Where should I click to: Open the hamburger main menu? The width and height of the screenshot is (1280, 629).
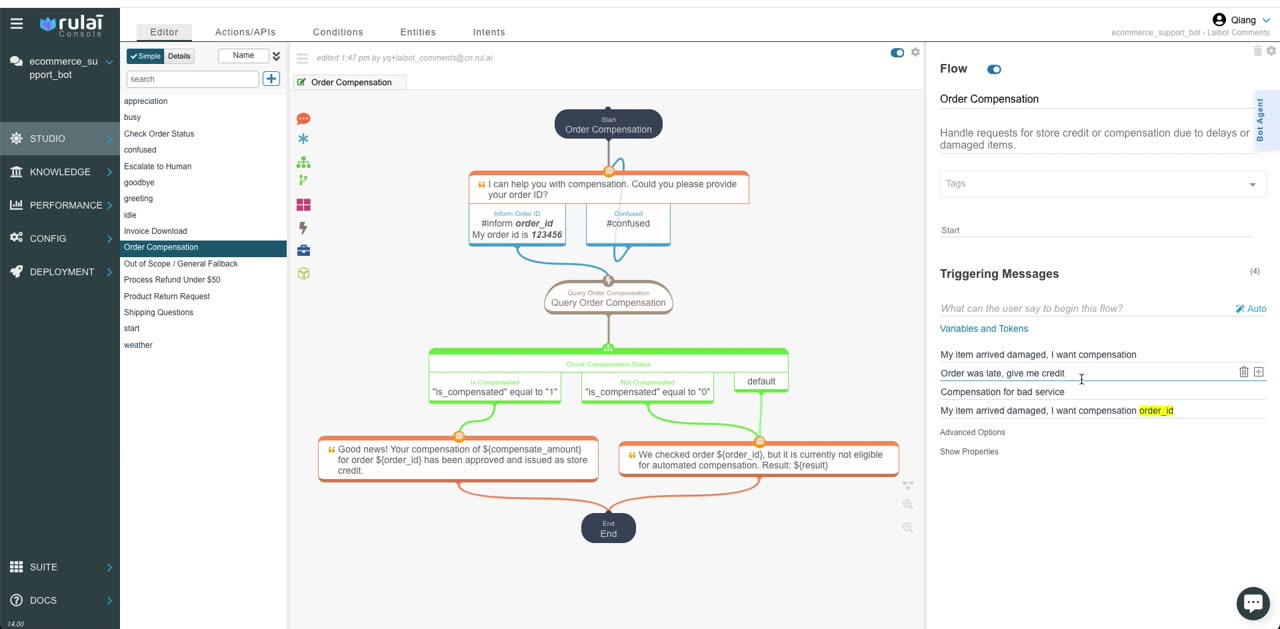coord(16,23)
